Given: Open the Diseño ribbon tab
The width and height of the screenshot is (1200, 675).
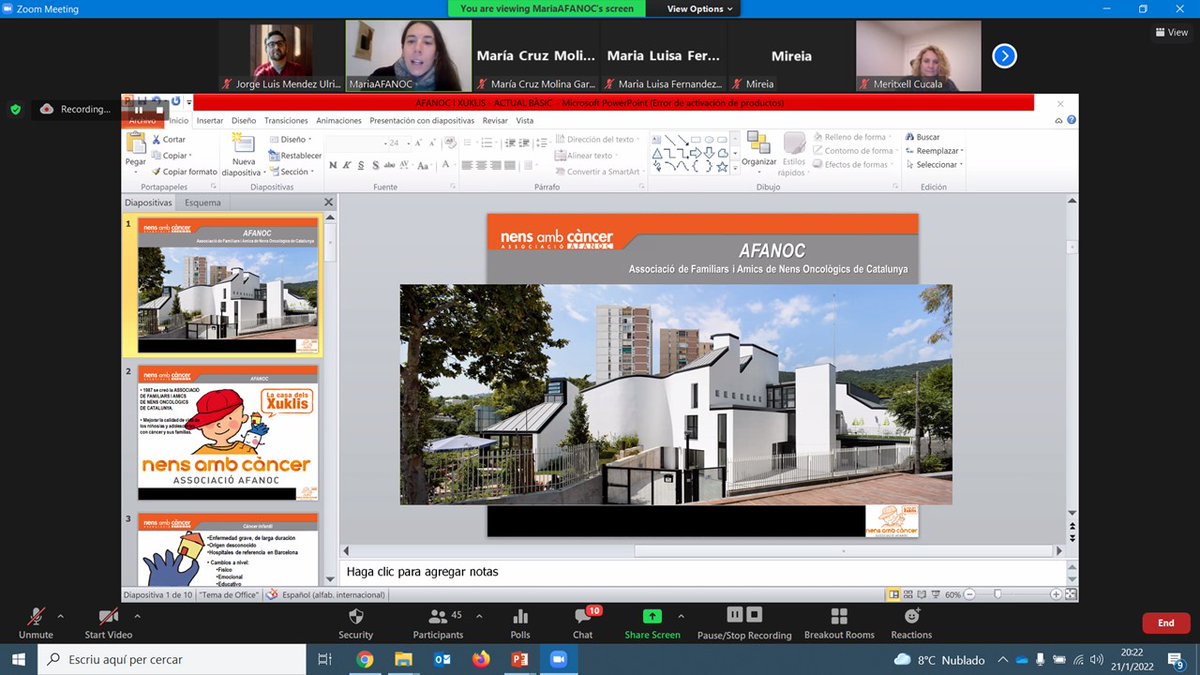Looking at the screenshot, I should 244,120.
